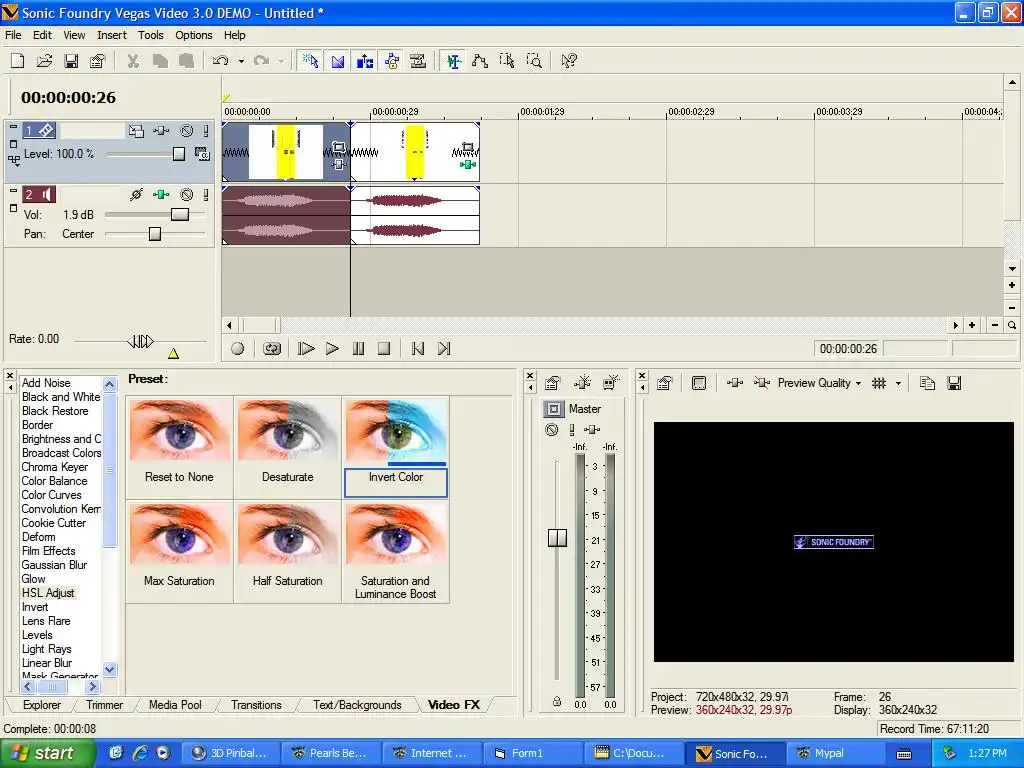Screen dimensions: 1024x768
Task: Switch to the Media Pool tab
Action: [x=175, y=705]
